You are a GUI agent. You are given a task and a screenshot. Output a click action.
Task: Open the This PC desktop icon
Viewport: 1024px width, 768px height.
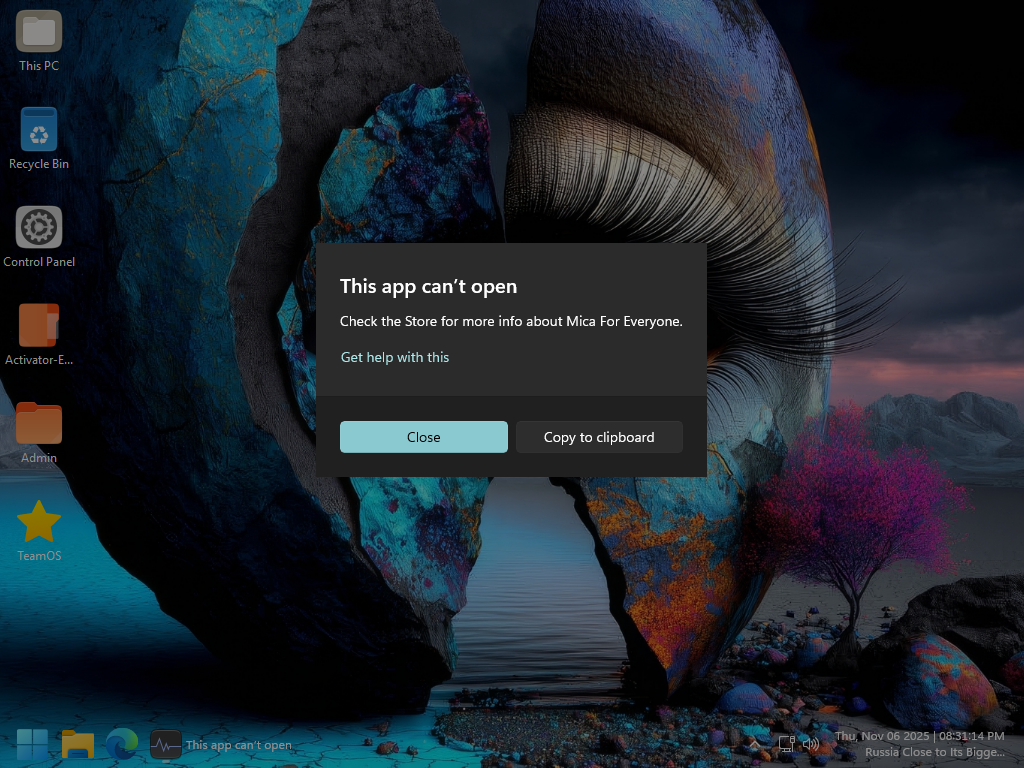pyautogui.click(x=39, y=41)
